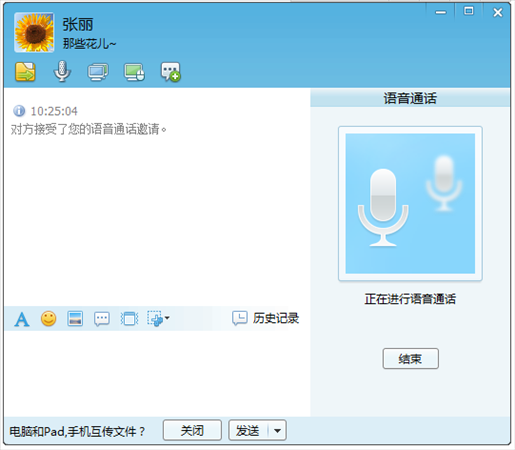Open quick reply speech bubble icon

coord(102,319)
